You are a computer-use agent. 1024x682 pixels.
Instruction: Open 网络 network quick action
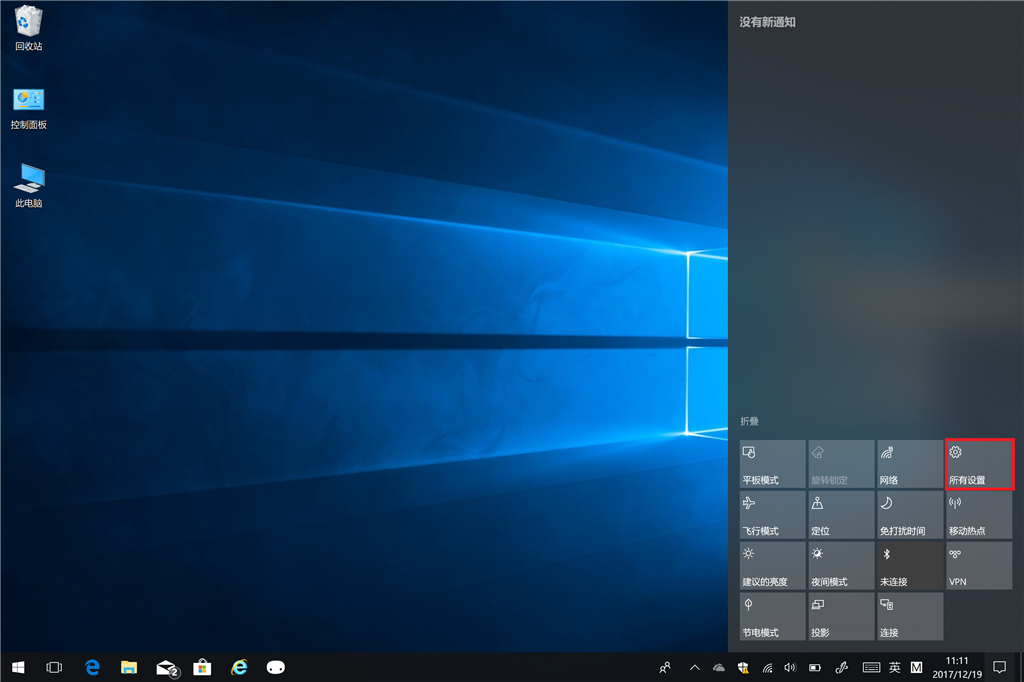[909, 464]
